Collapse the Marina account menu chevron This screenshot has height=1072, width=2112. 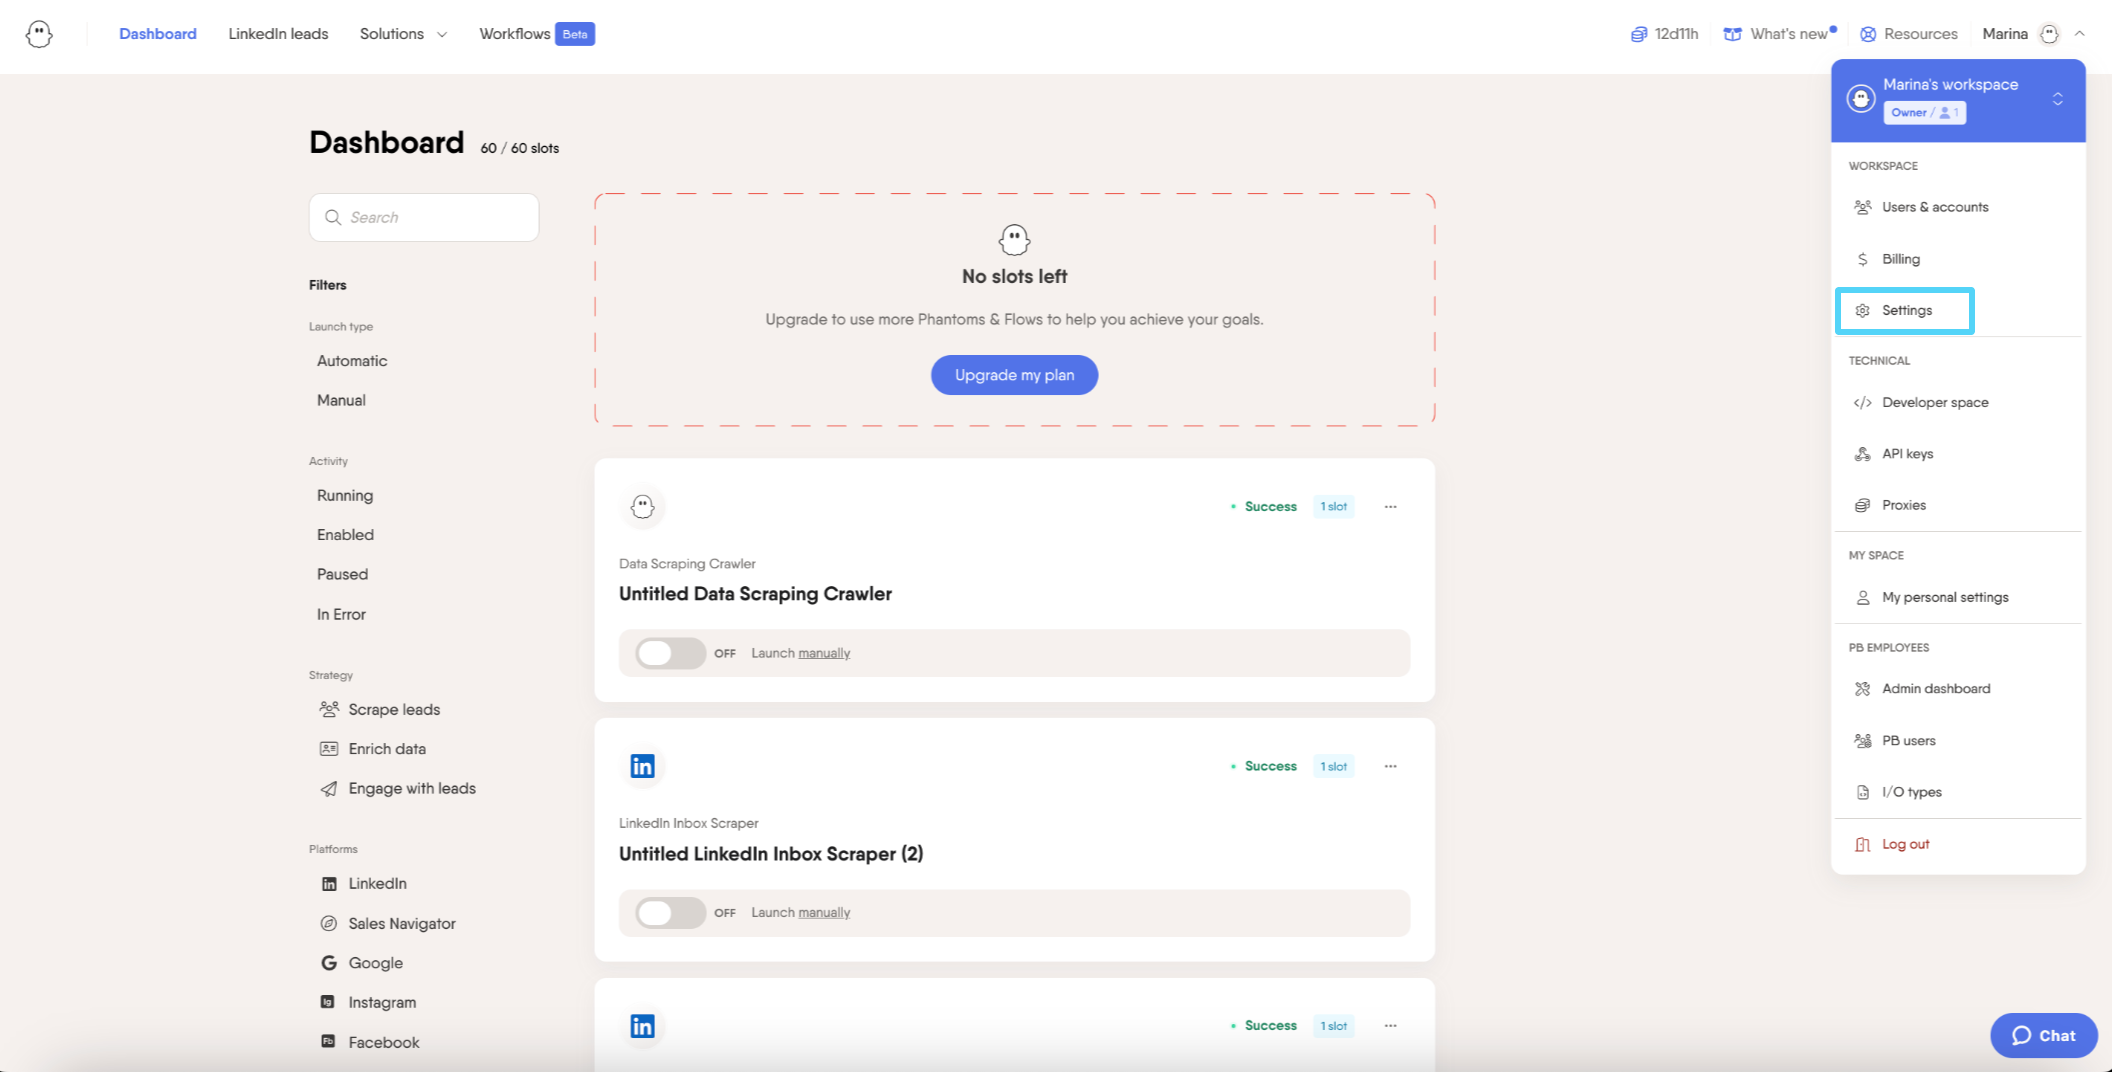2079,33
